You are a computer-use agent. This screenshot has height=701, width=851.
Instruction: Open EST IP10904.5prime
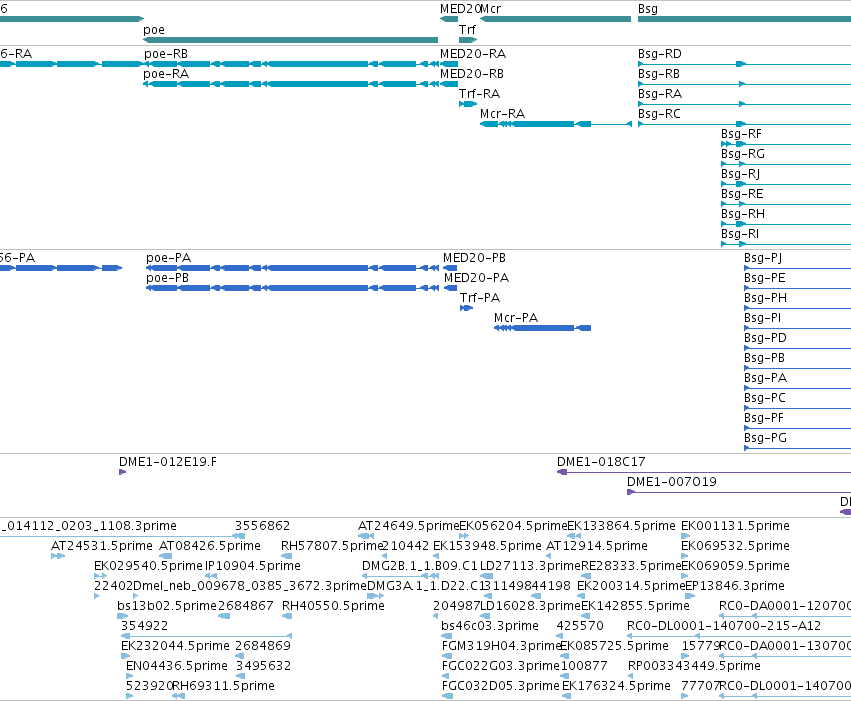(x=253, y=566)
